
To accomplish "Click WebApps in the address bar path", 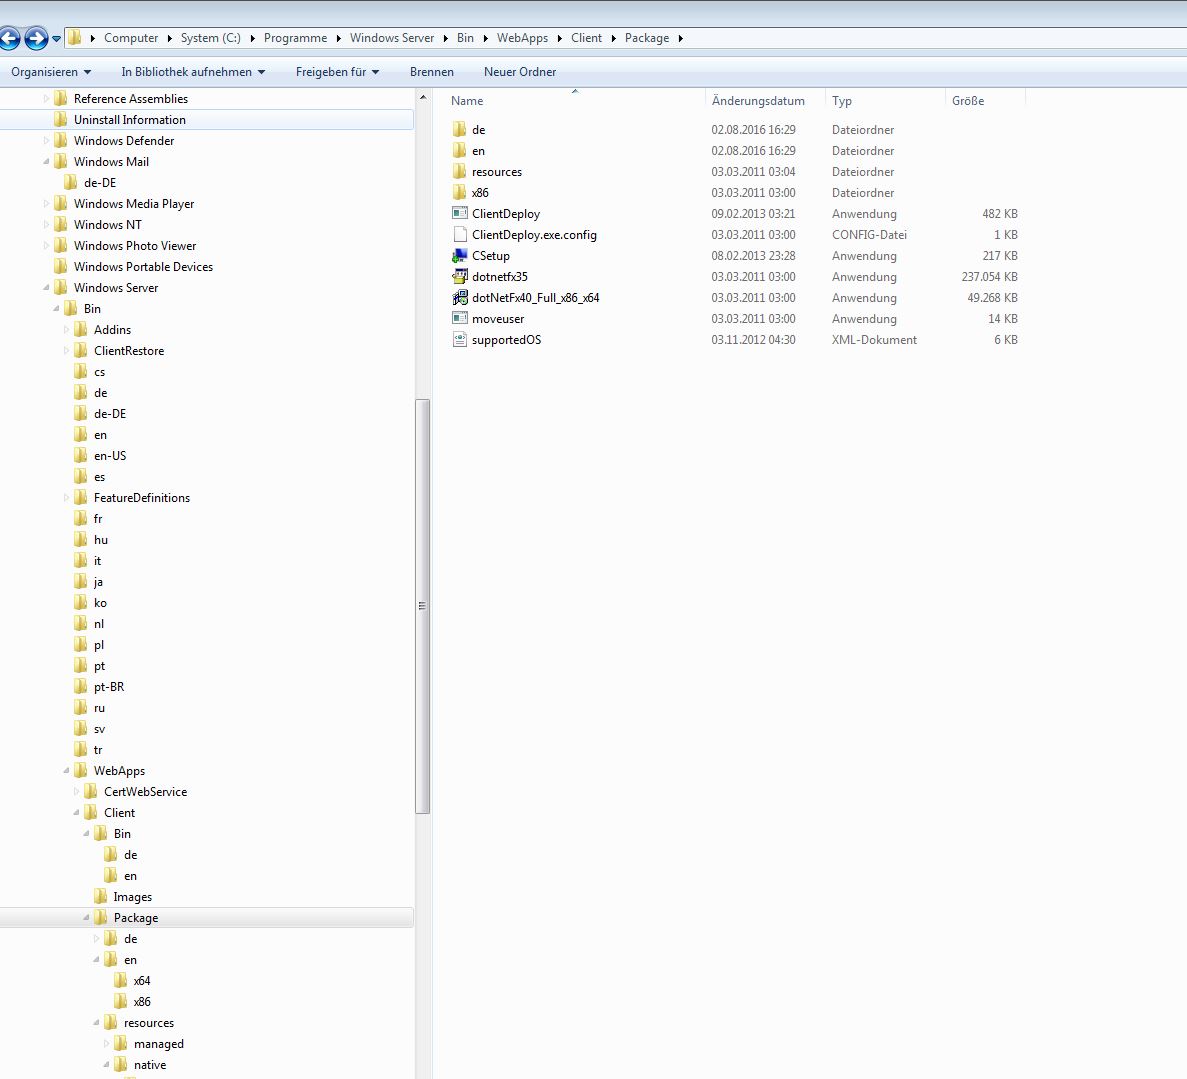I will pos(522,38).
